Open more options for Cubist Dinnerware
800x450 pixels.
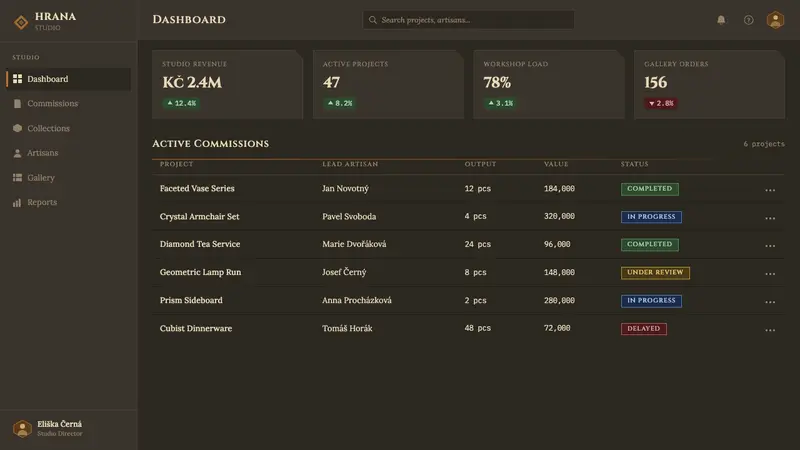[770, 330]
